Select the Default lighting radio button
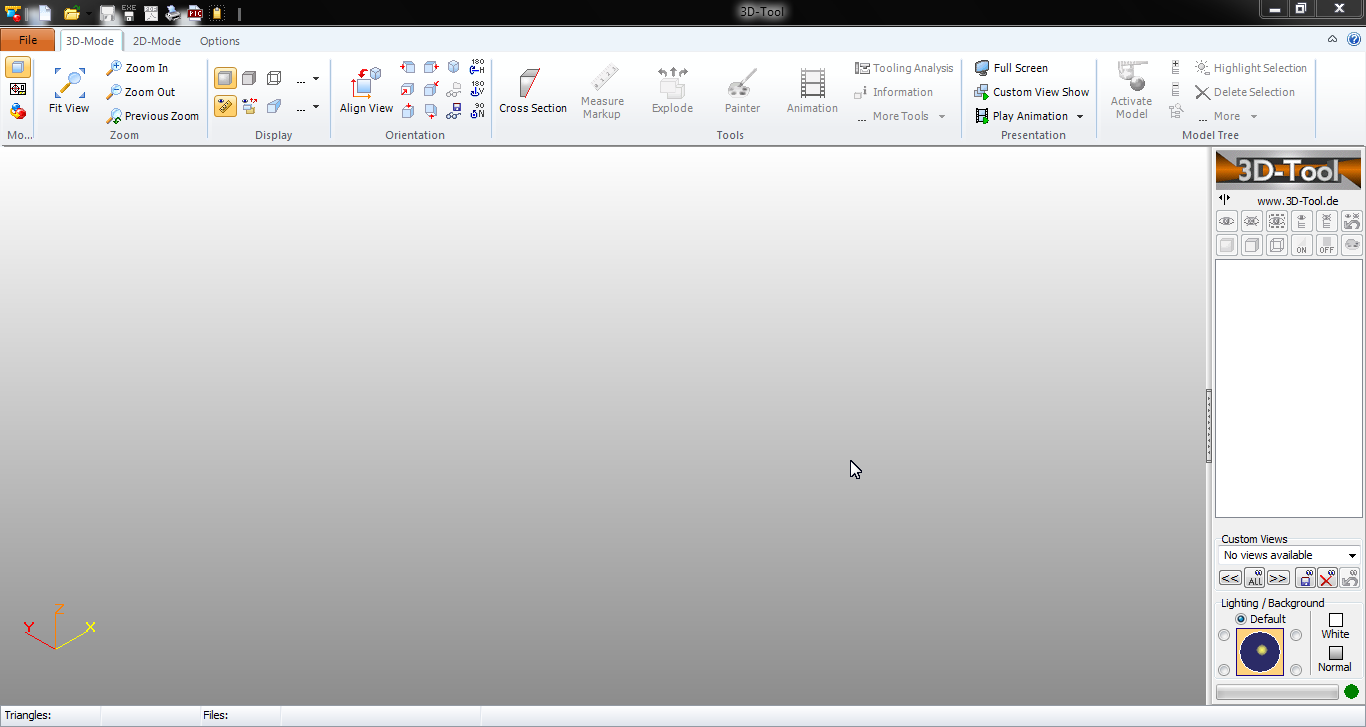 point(1241,619)
